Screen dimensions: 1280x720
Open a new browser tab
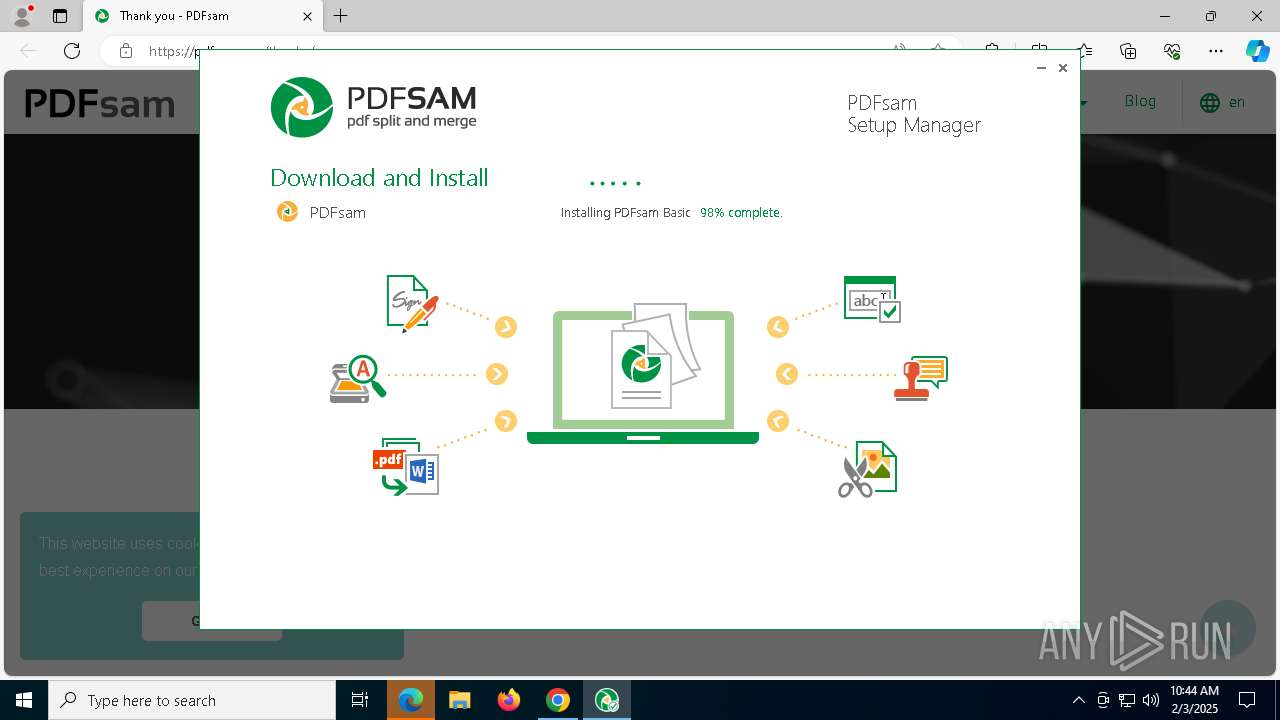click(x=341, y=16)
